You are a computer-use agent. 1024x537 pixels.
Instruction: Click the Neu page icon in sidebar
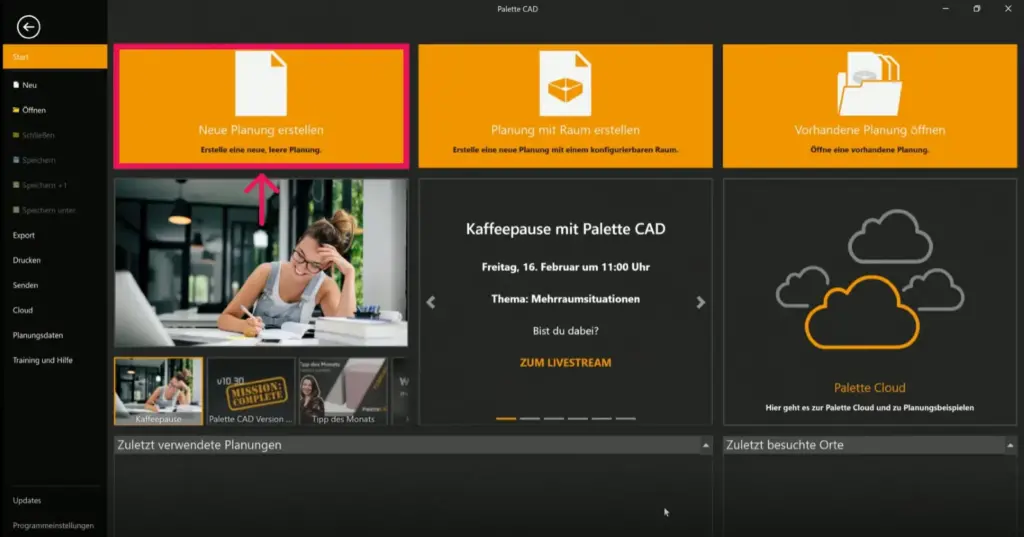click(16, 85)
